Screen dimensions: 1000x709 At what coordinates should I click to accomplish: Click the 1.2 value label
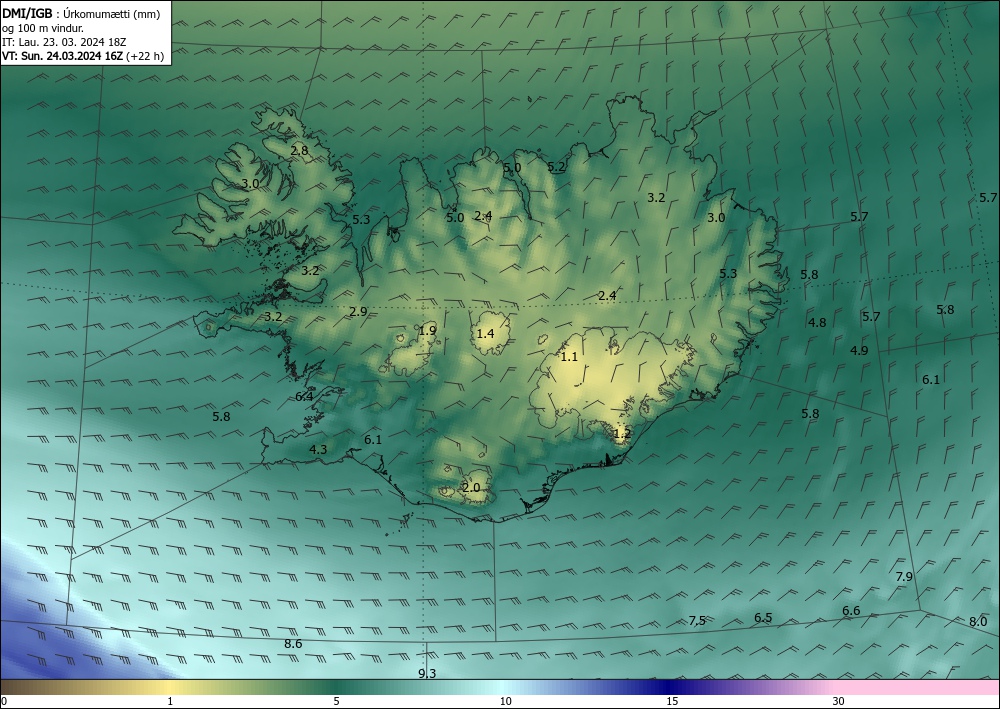(622, 434)
